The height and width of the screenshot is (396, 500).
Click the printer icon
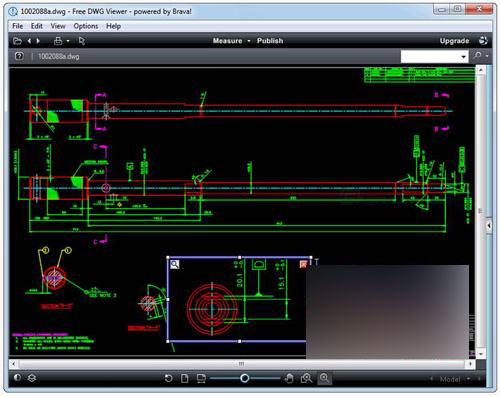tap(58, 41)
